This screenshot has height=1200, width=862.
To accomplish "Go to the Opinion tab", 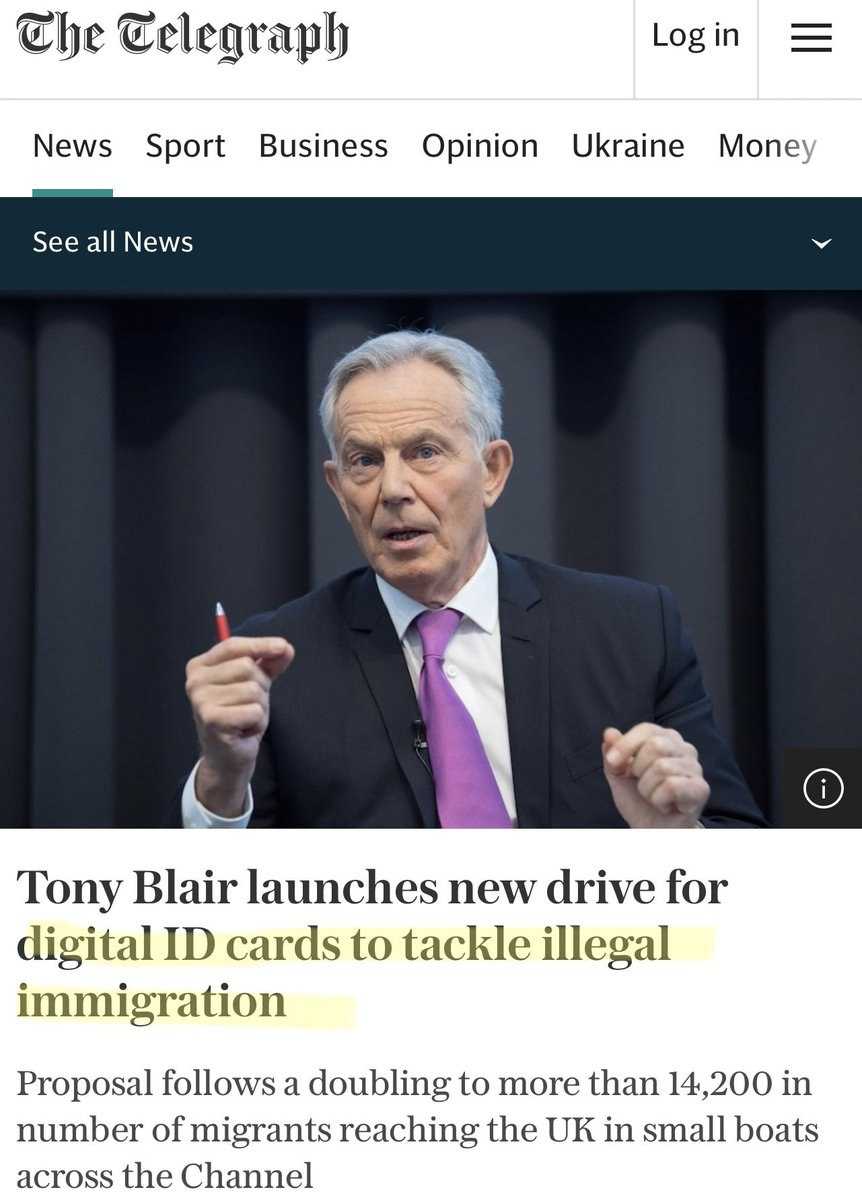I will pyautogui.click(x=480, y=146).
